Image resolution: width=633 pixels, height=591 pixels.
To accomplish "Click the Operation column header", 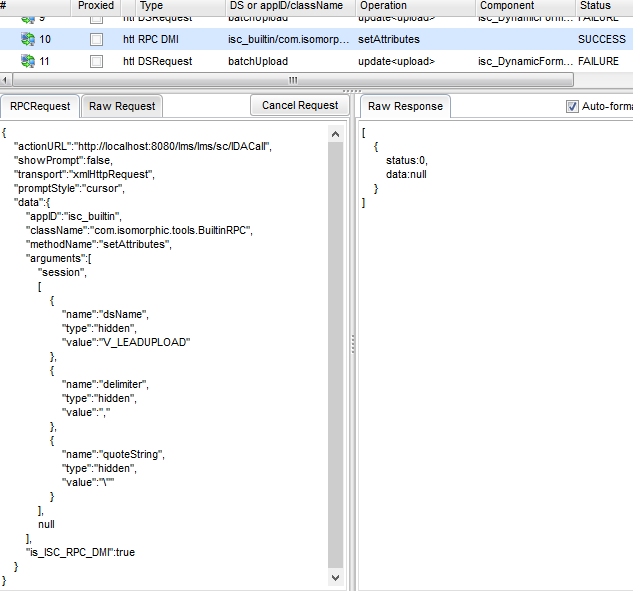I will pos(383,6).
